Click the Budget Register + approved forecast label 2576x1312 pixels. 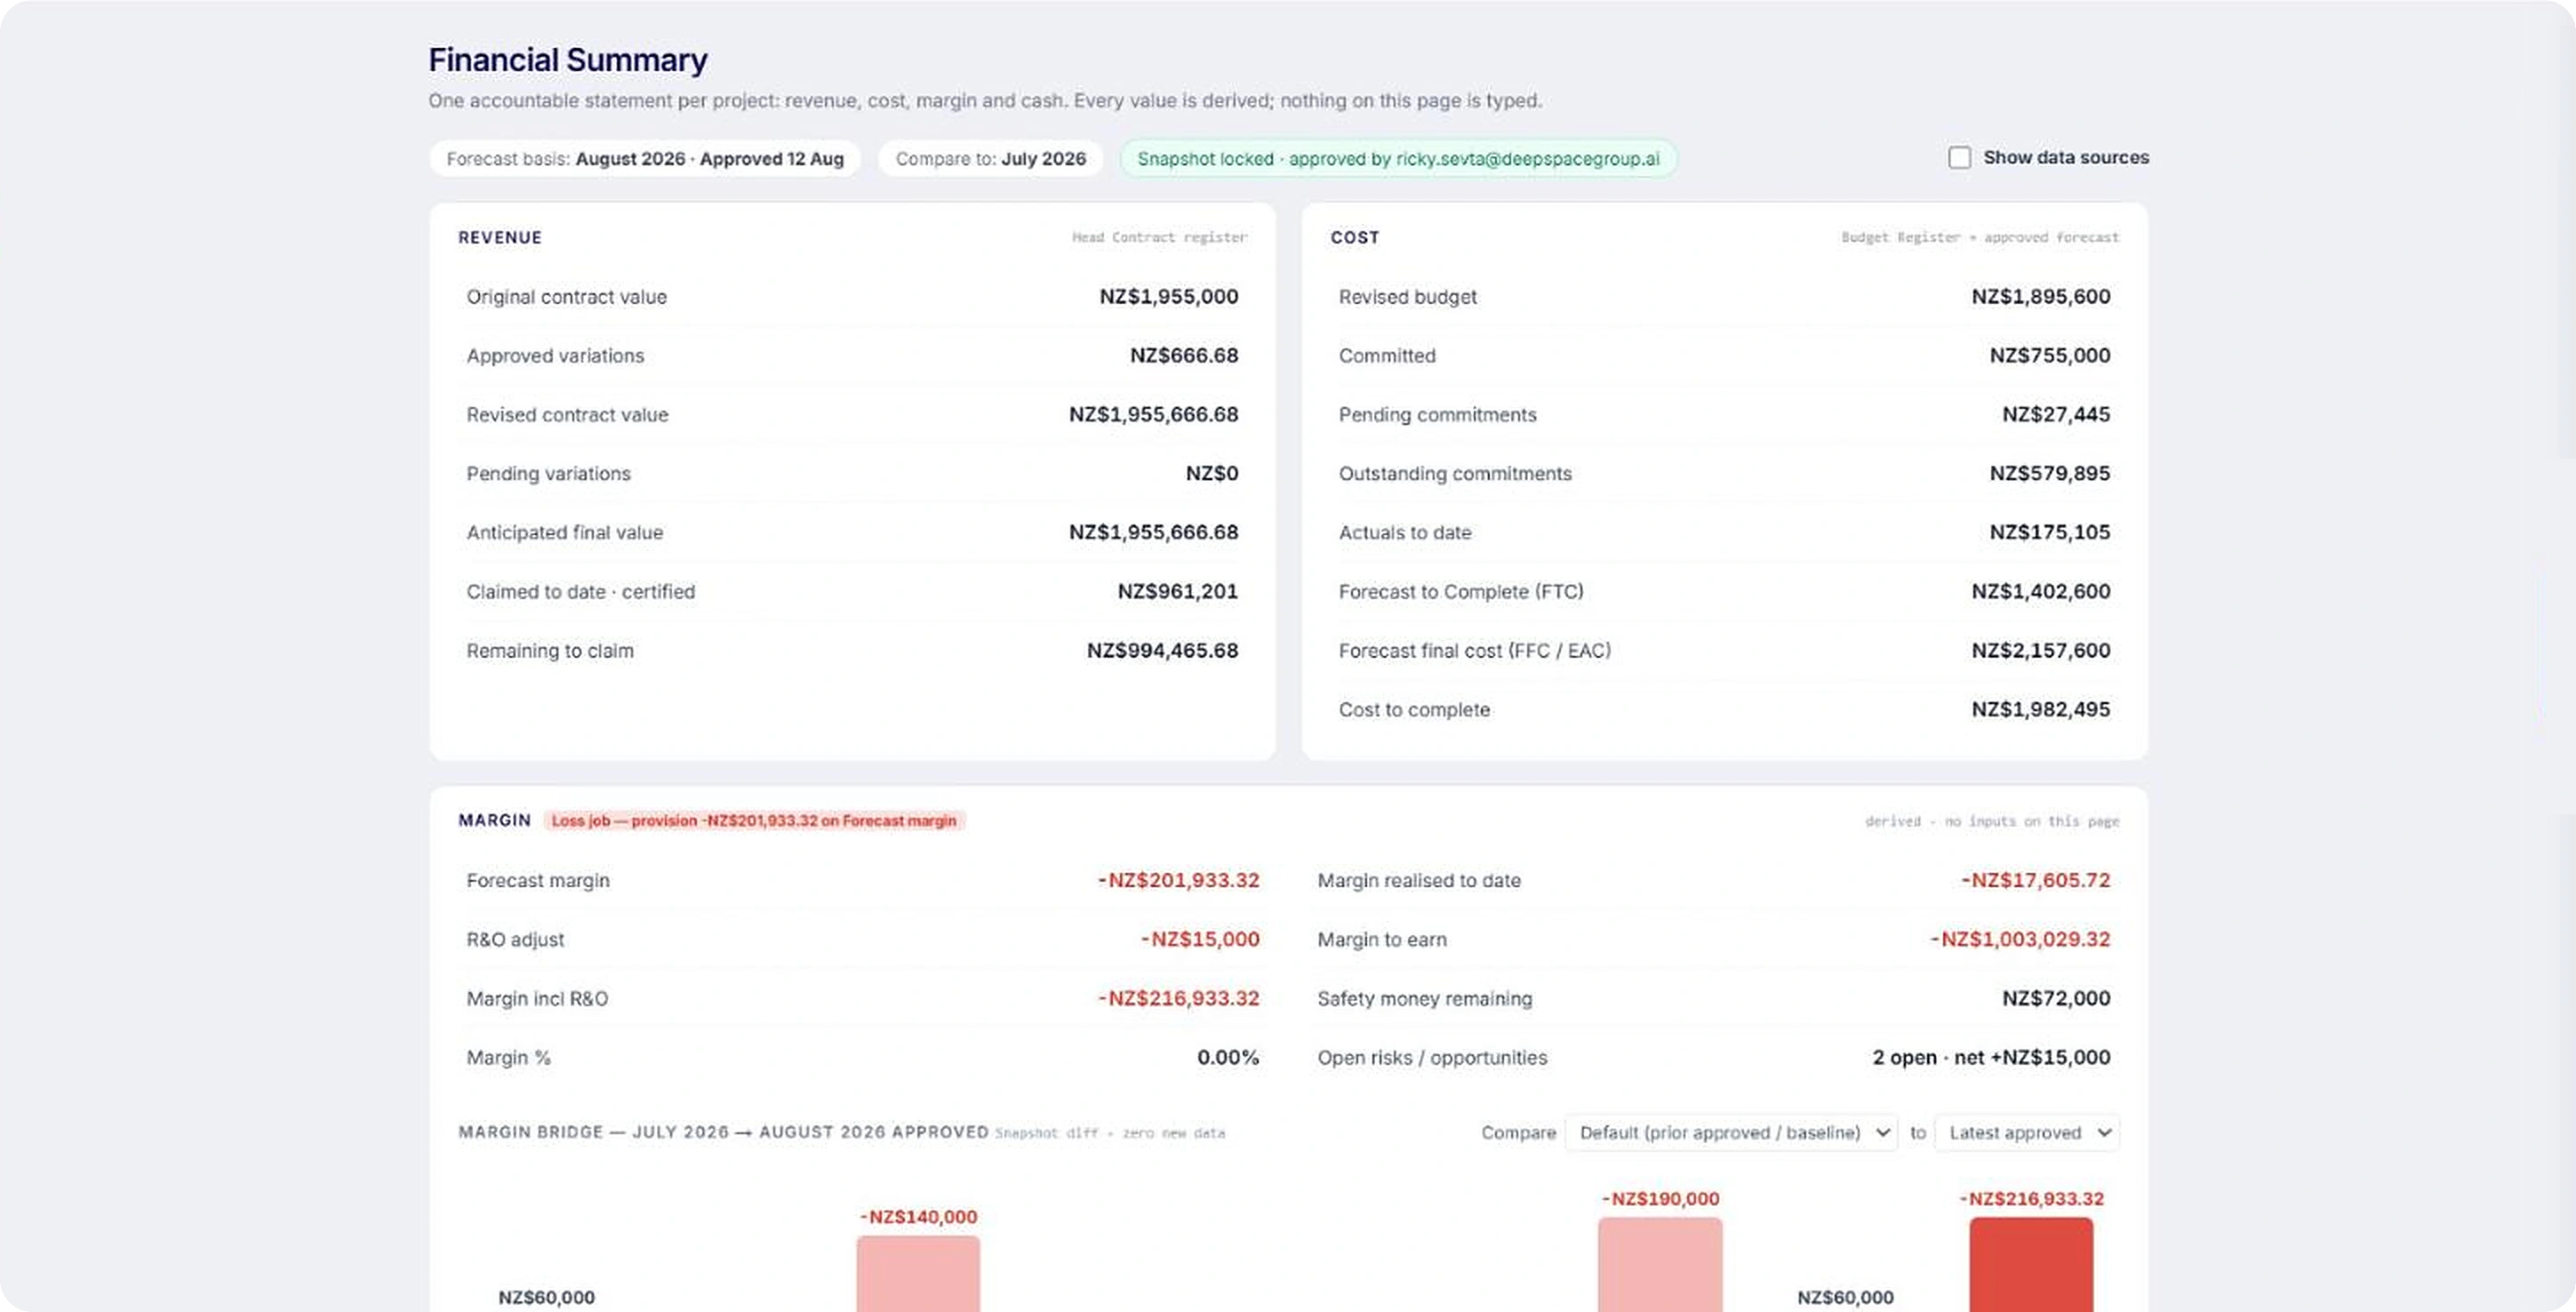pos(1980,238)
